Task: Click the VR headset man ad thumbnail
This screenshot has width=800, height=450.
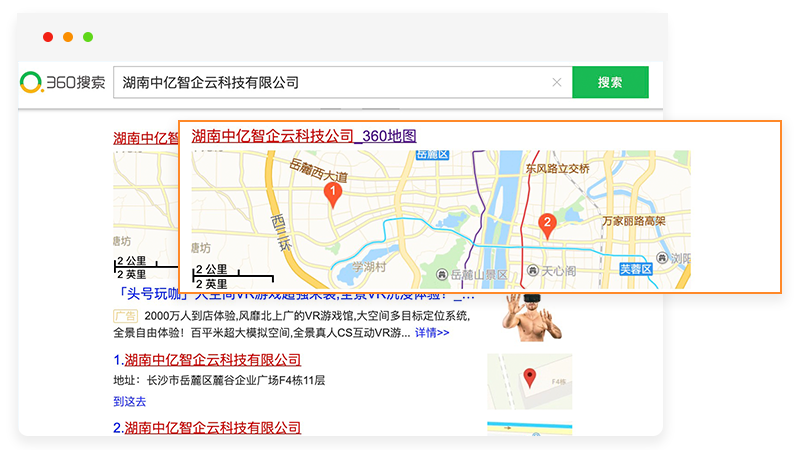Action: tap(531, 317)
